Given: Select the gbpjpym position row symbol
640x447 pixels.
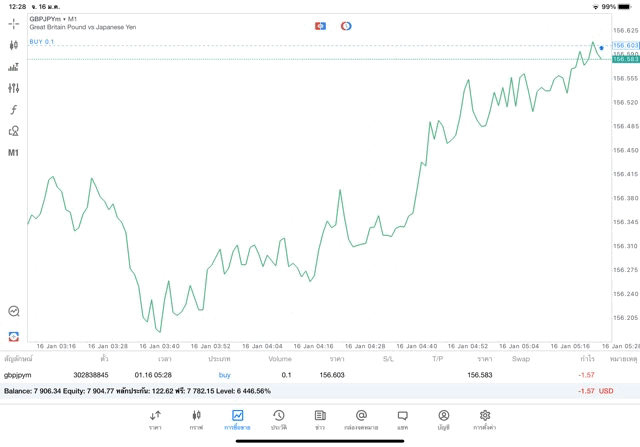Looking at the screenshot, I should [18, 375].
